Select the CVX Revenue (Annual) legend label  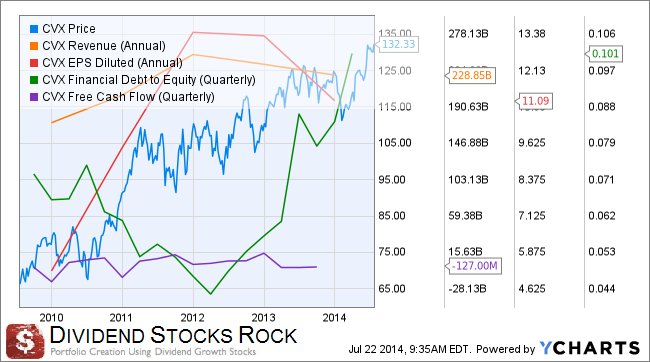click(104, 46)
